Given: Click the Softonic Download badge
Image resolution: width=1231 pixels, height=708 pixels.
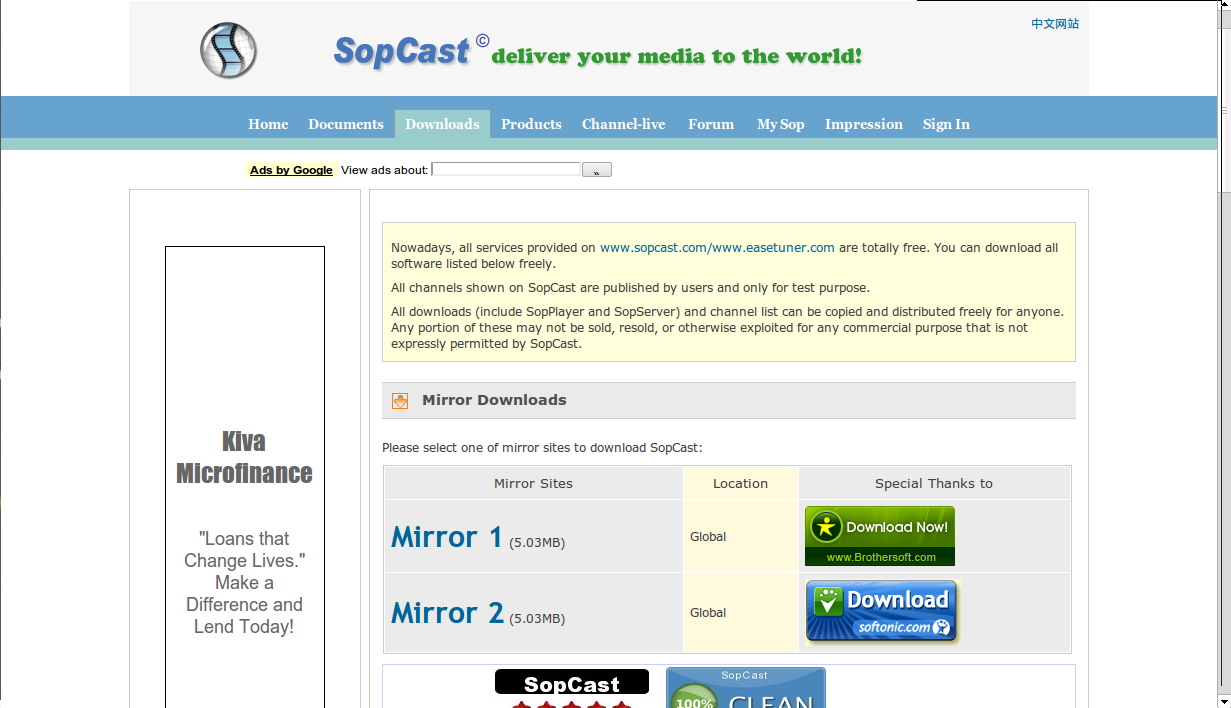Looking at the screenshot, I should [x=882, y=612].
